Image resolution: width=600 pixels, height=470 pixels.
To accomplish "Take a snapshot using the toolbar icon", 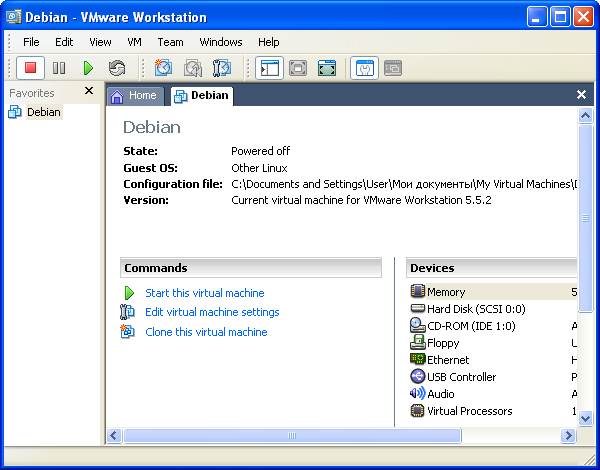I will click(x=163, y=68).
